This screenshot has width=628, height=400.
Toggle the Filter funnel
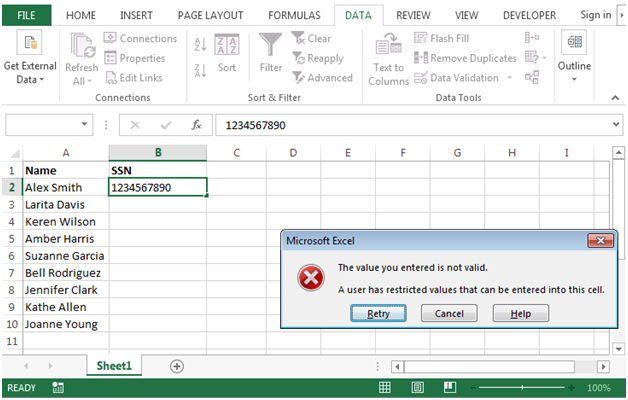[271, 53]
